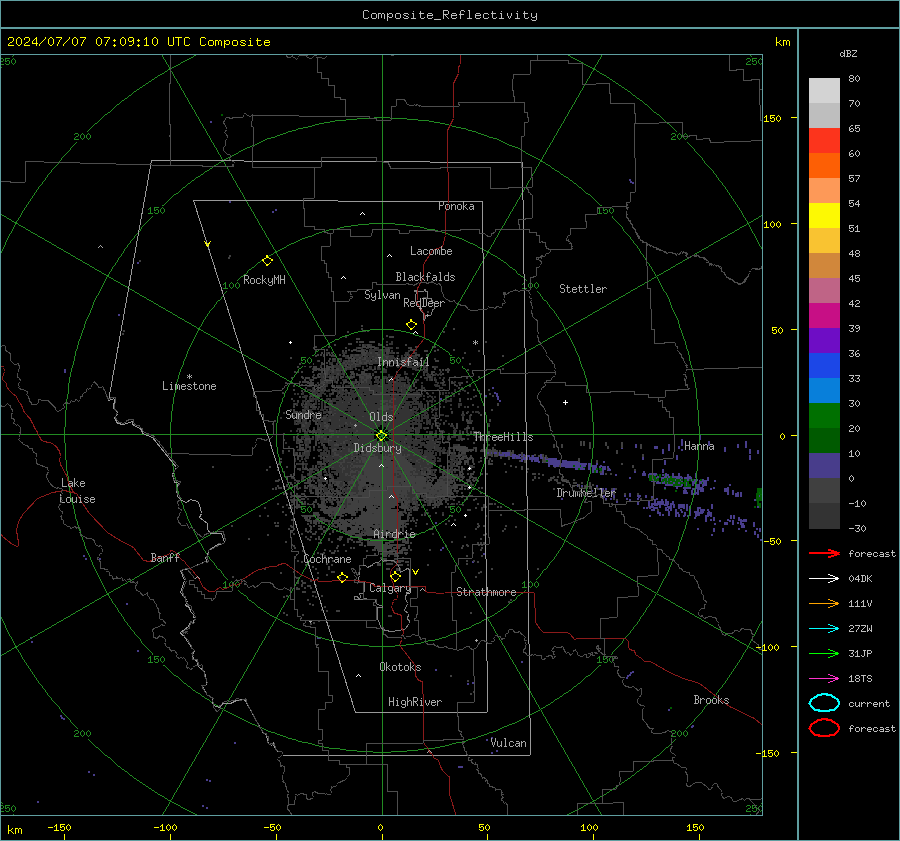Click the Innisfail label
Screen dimensions: 900x841
coord(403,362)
